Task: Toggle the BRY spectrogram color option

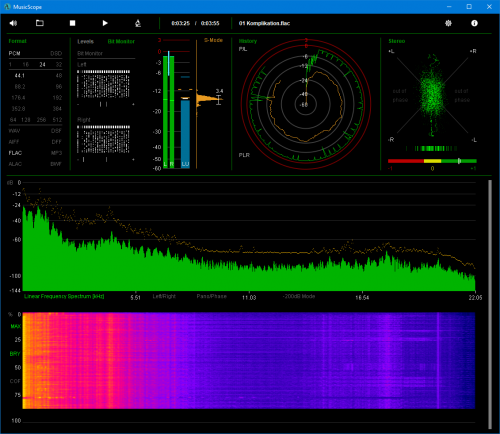Action: pyautogui.click(x=15, y=354)
